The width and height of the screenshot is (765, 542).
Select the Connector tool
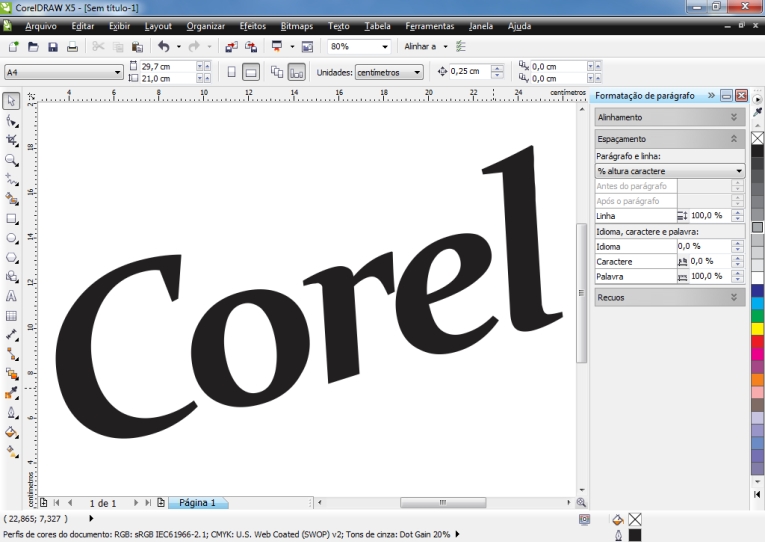click(11, 355)
